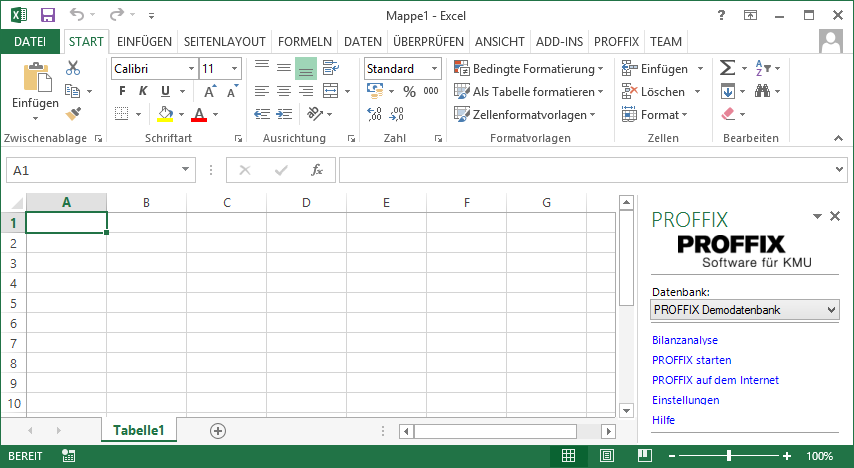Toggle italic formatting K
854x468 pixels.
click(143, 91)
